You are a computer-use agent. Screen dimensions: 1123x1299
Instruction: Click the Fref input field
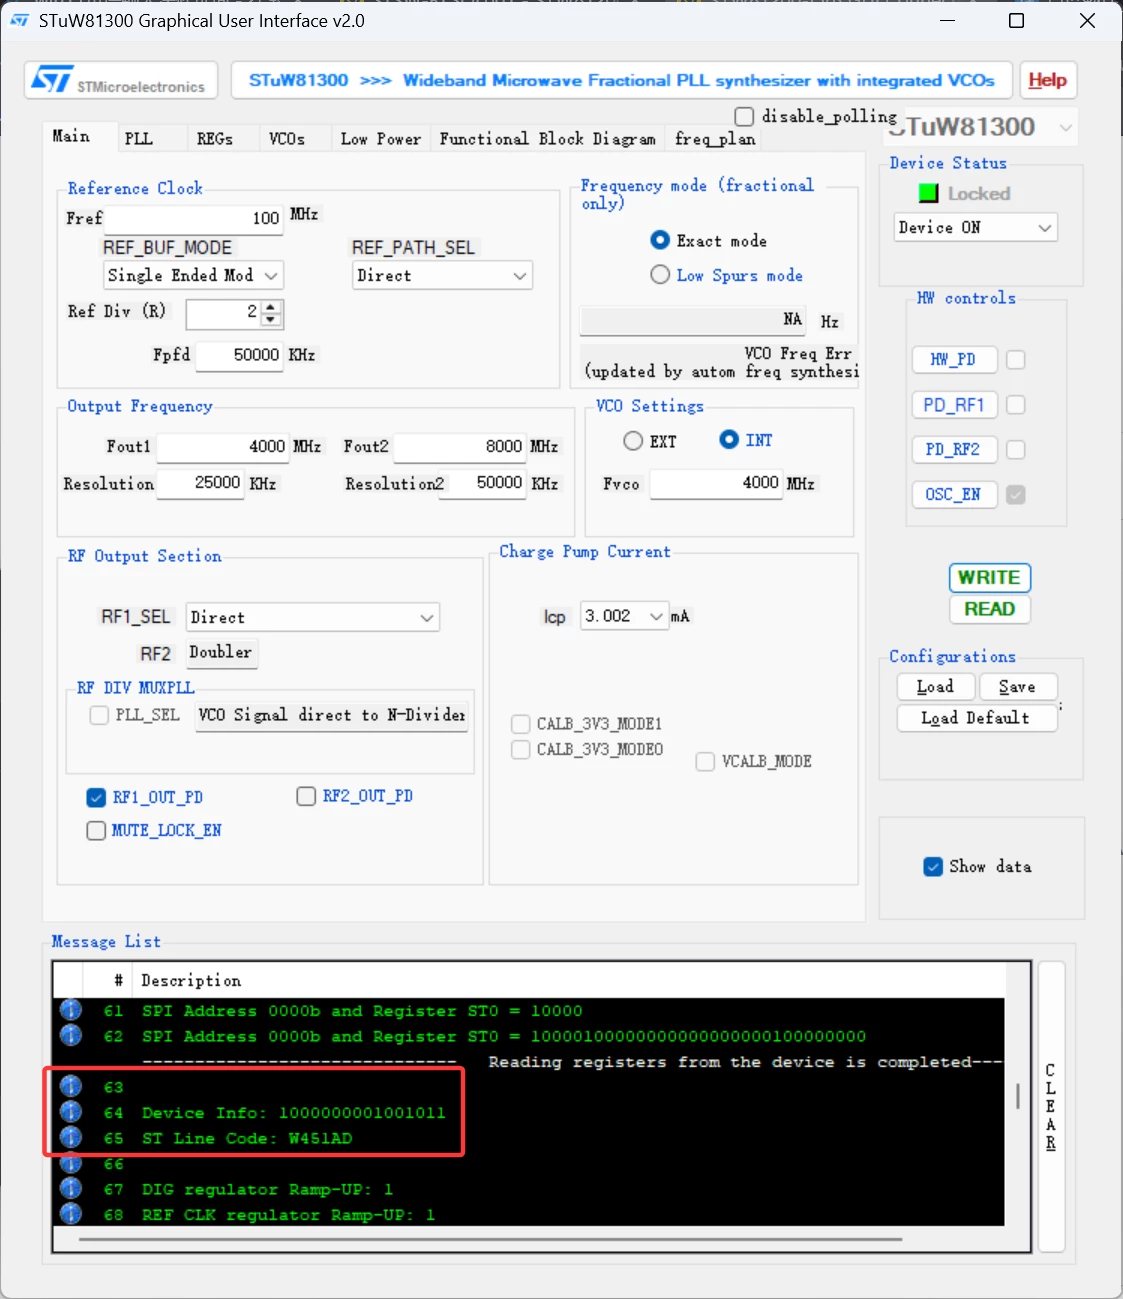[x=194, y=218]
